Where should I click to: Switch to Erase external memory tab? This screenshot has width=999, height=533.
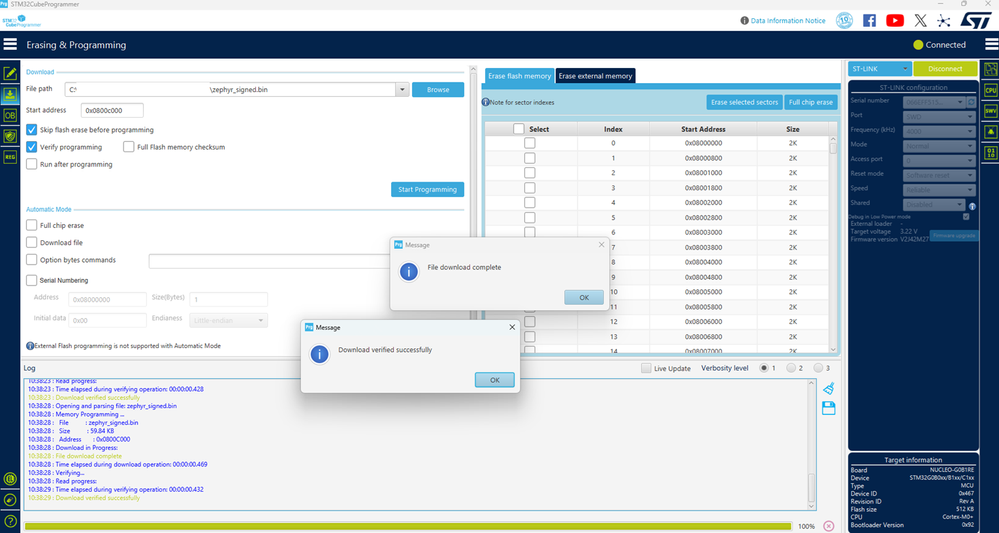click(595, 76)
